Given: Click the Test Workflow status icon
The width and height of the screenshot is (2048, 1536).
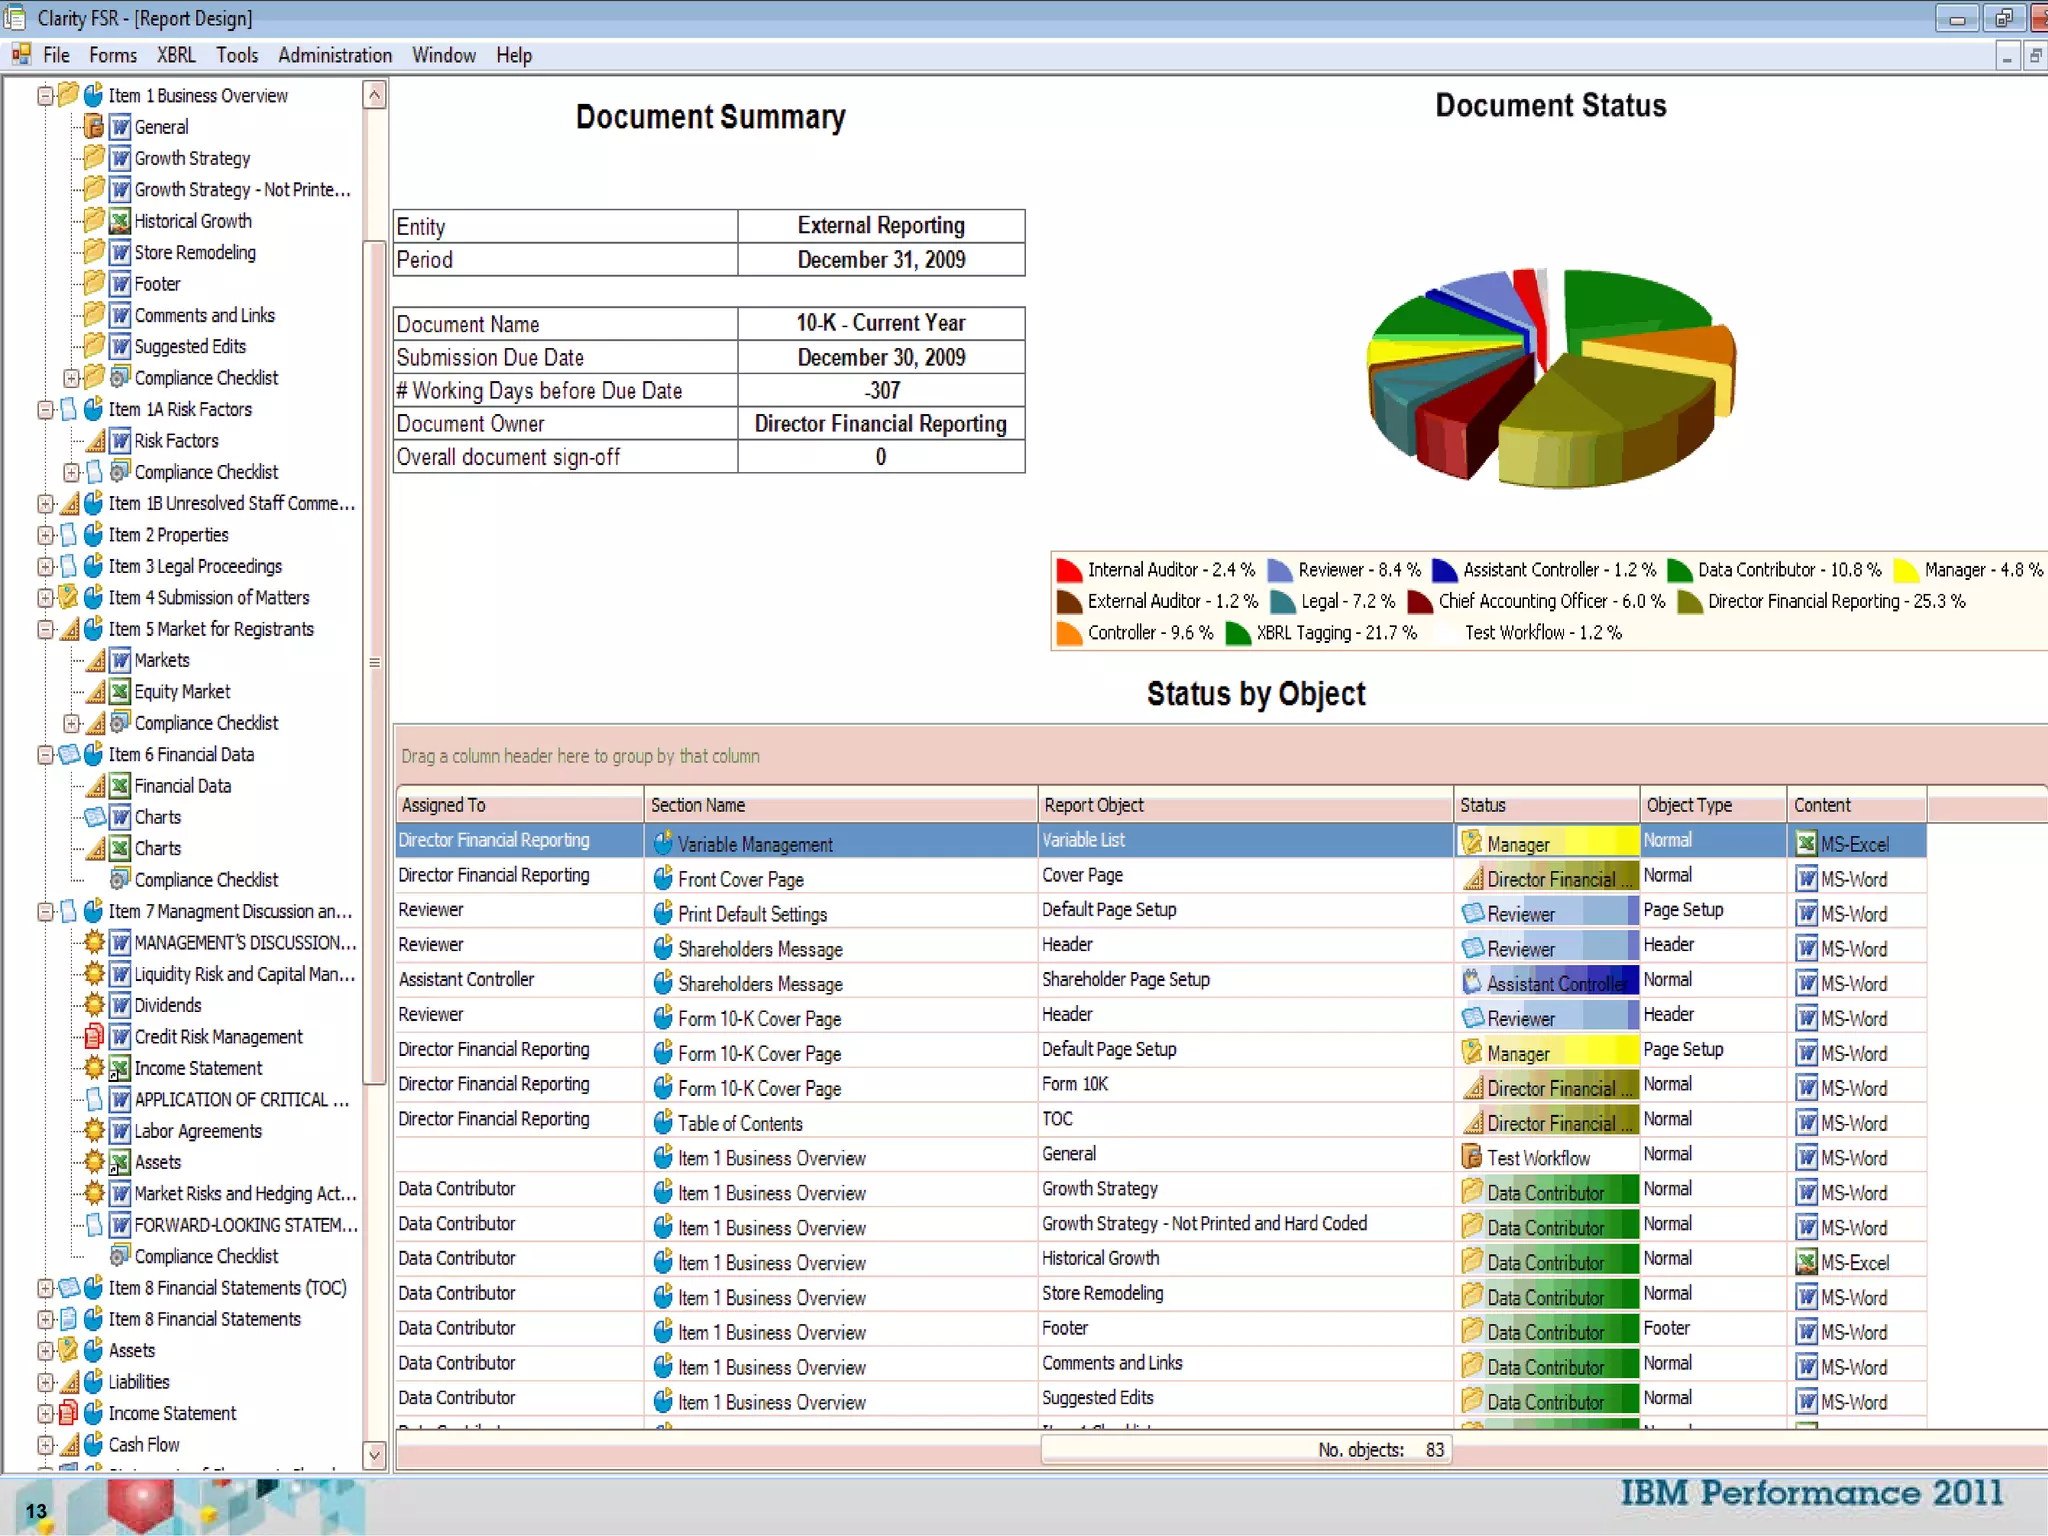Looking at the screenshot, I should (1471, 1157).
